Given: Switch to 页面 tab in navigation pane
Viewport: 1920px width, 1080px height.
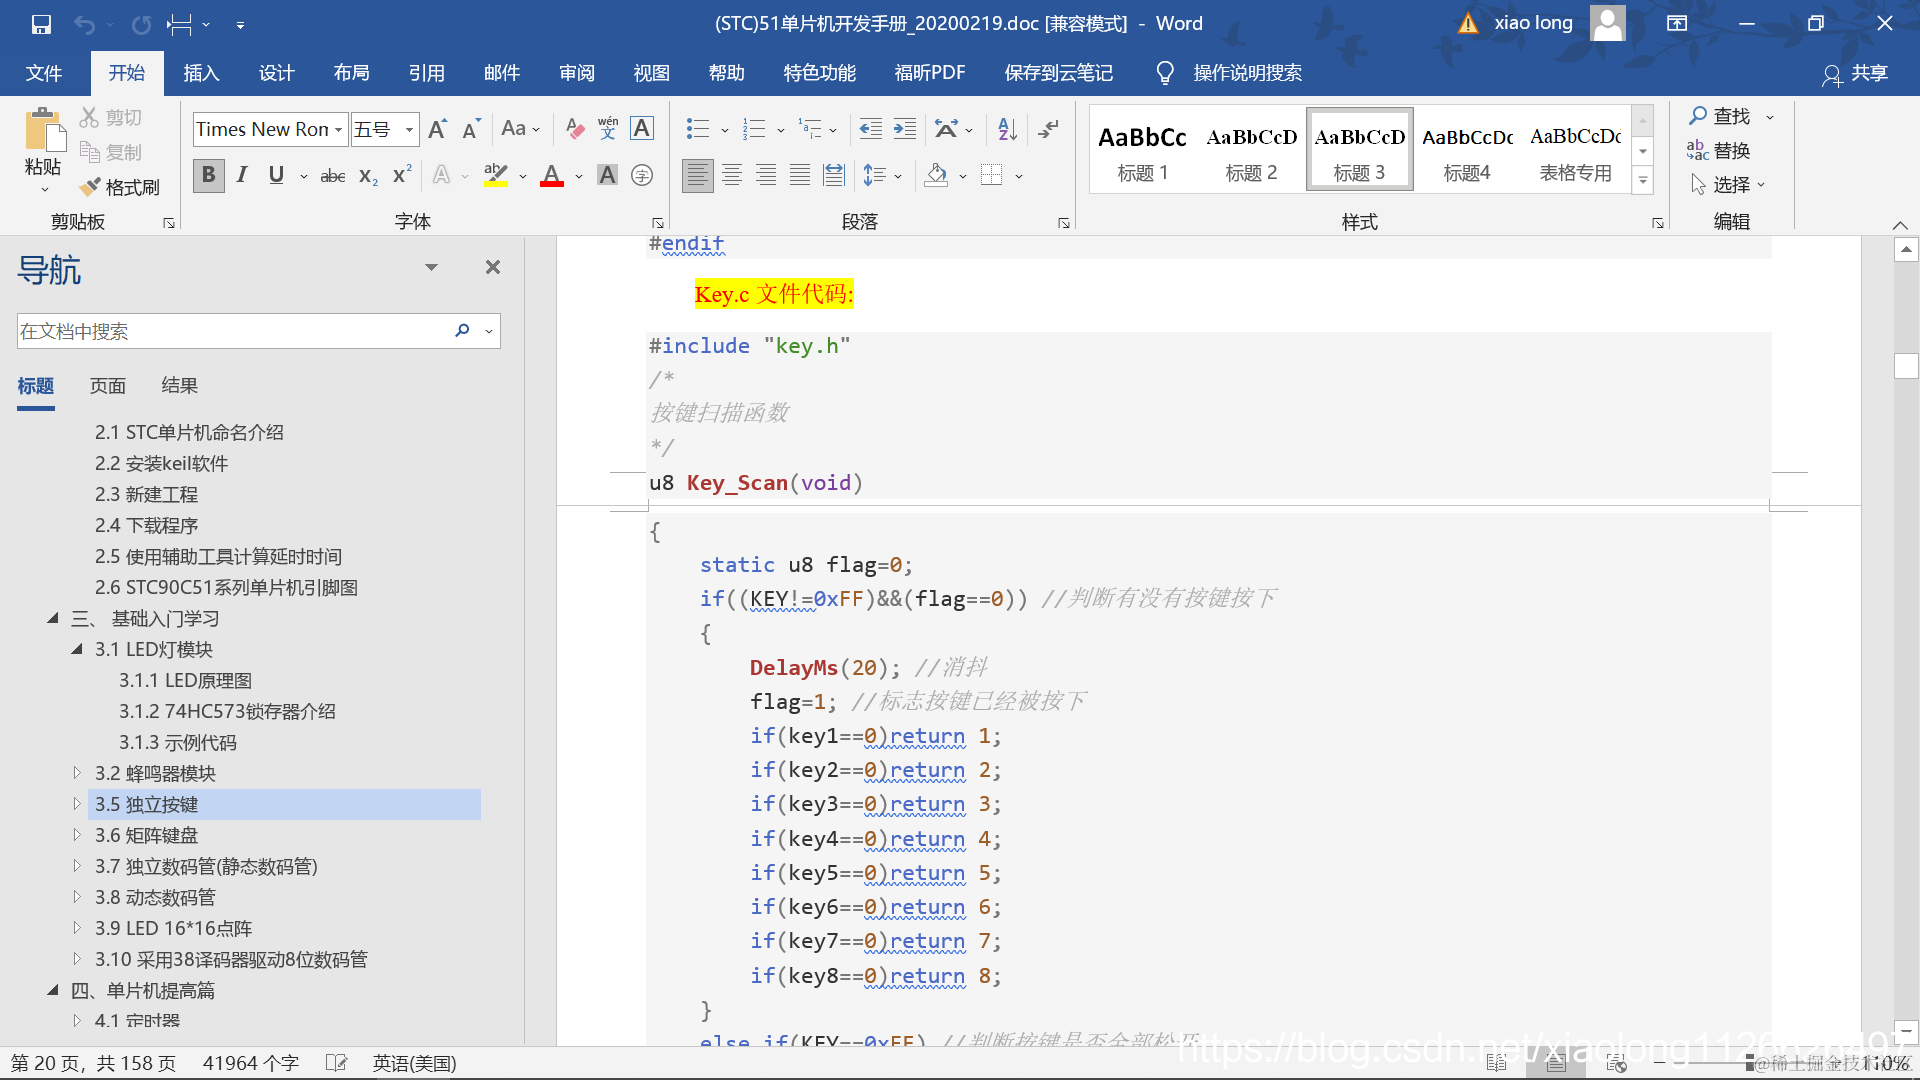Looking at the screenshot, I should click(108, 386).
